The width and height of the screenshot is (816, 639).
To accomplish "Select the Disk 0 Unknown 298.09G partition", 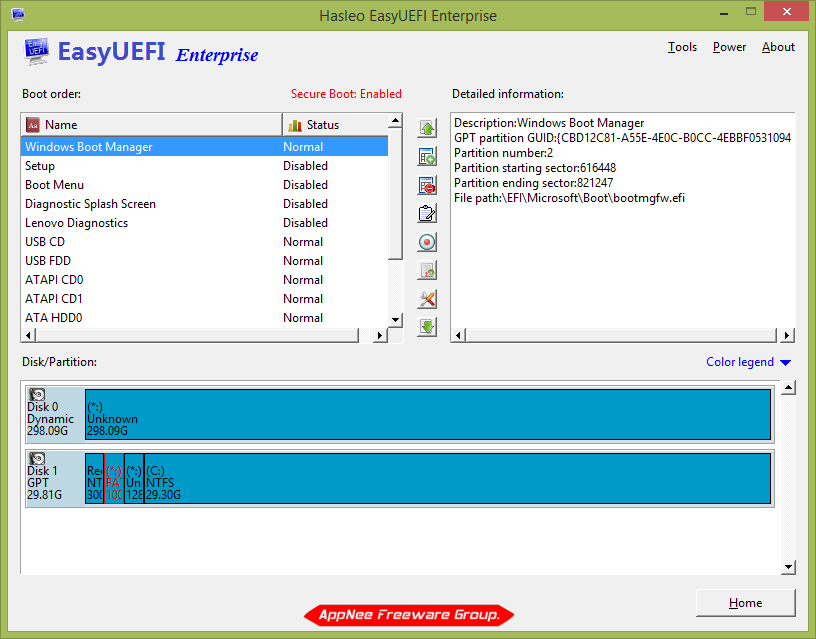I will coord(428,415).
